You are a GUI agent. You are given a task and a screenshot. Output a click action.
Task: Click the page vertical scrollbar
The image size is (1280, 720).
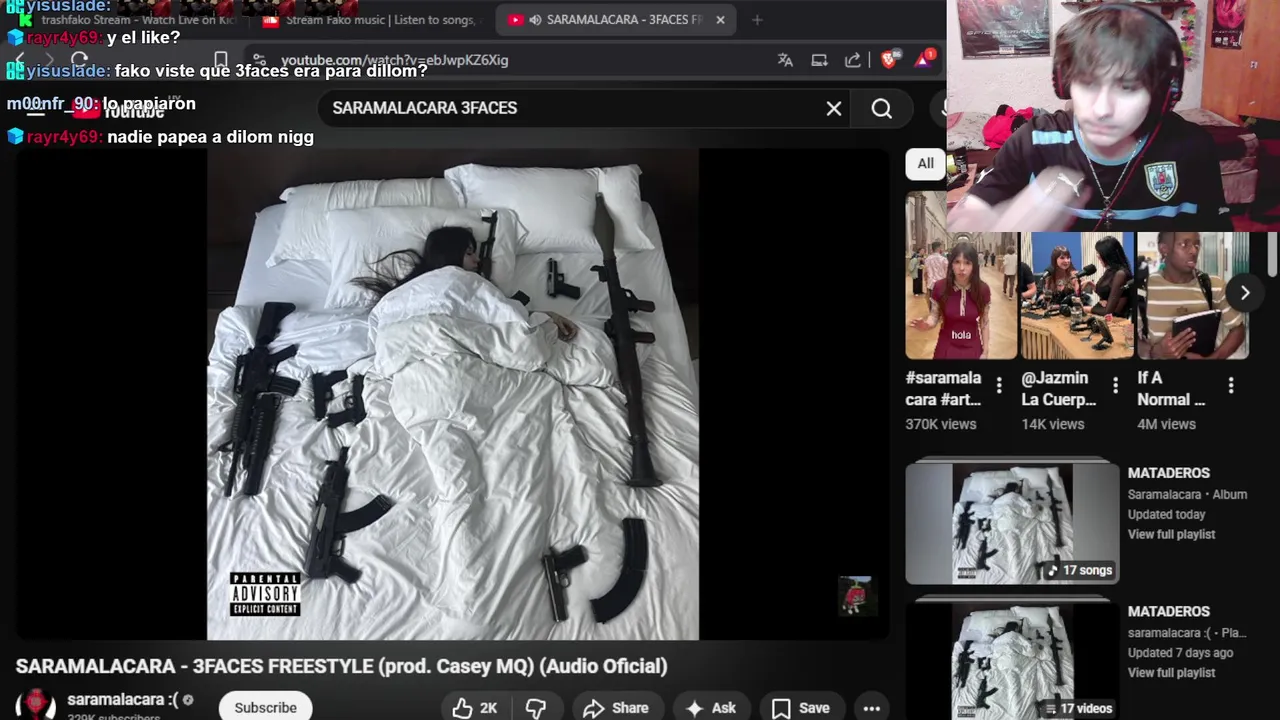1271,255
